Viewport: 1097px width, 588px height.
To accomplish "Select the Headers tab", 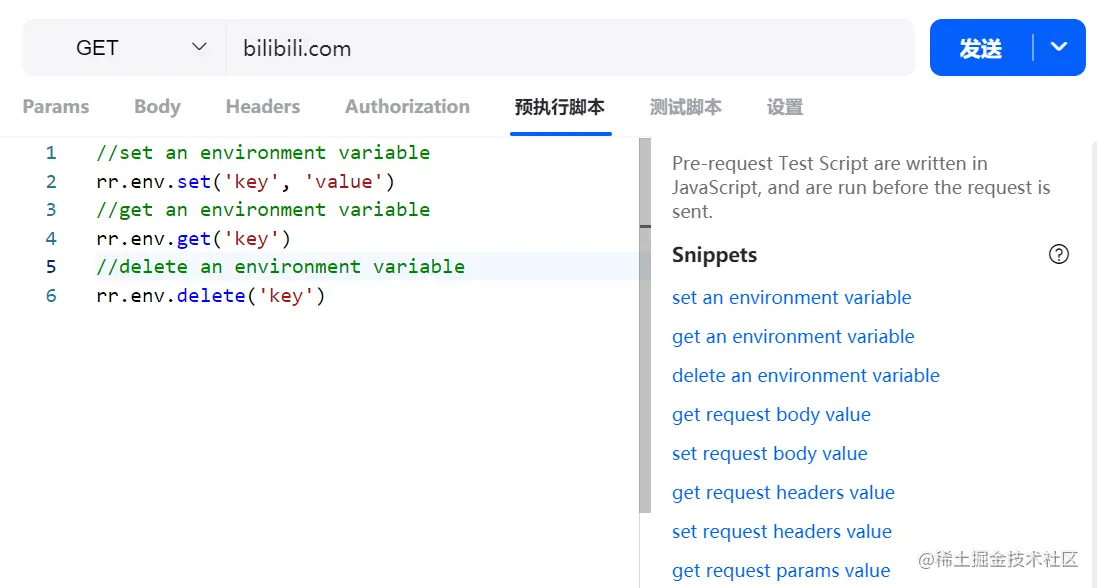I will tap(263, 107).
